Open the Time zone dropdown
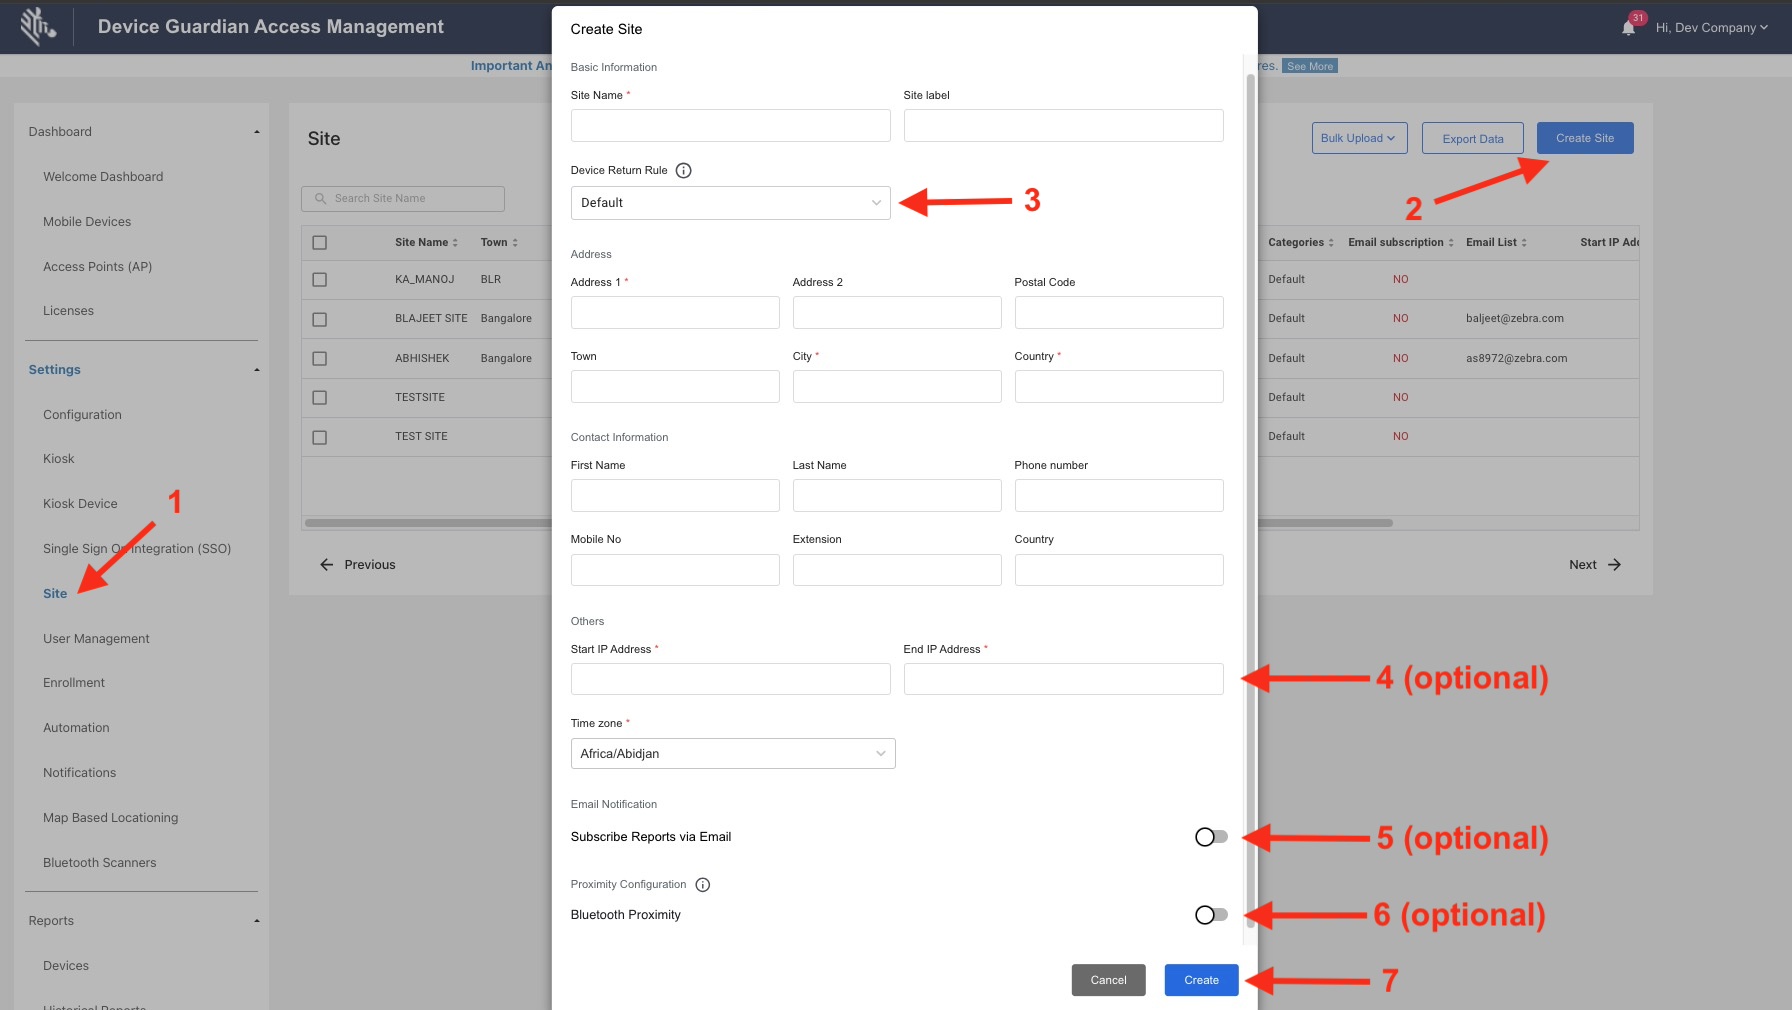Viewport: 1792px width, 1010px height. click(732, 754)
